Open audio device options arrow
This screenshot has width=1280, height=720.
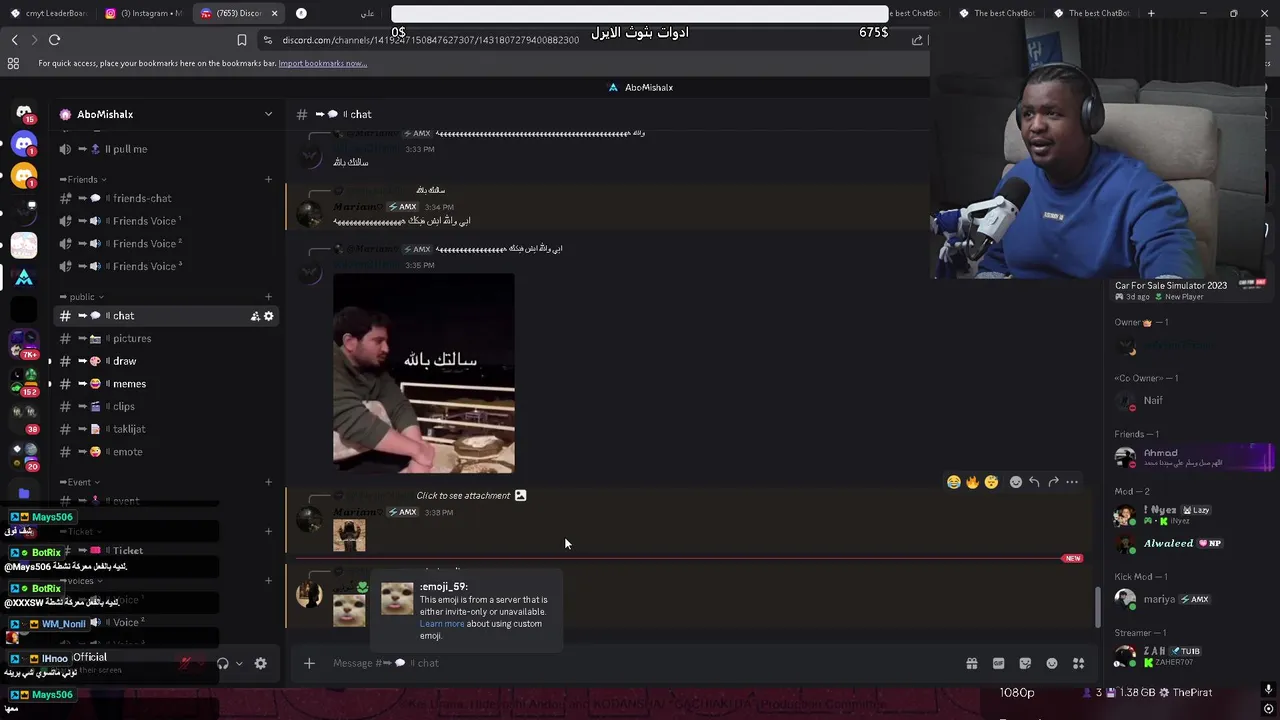[x=239, y=663]
